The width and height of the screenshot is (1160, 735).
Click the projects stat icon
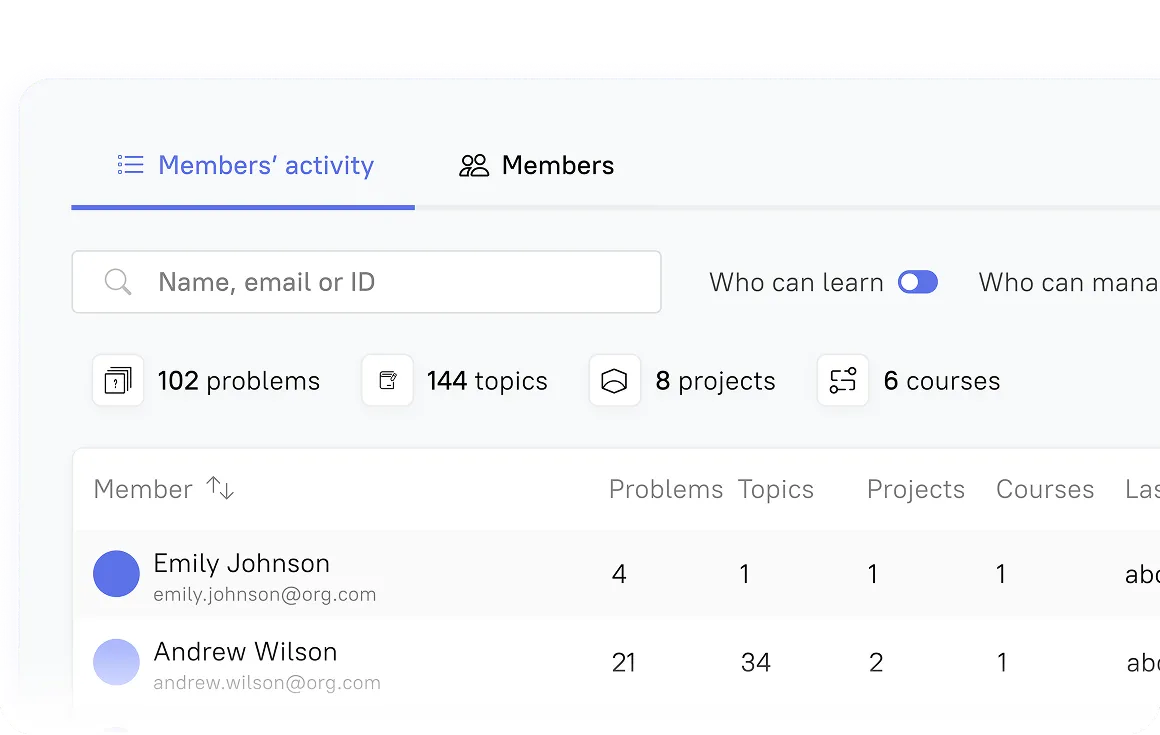click(615, 381)
